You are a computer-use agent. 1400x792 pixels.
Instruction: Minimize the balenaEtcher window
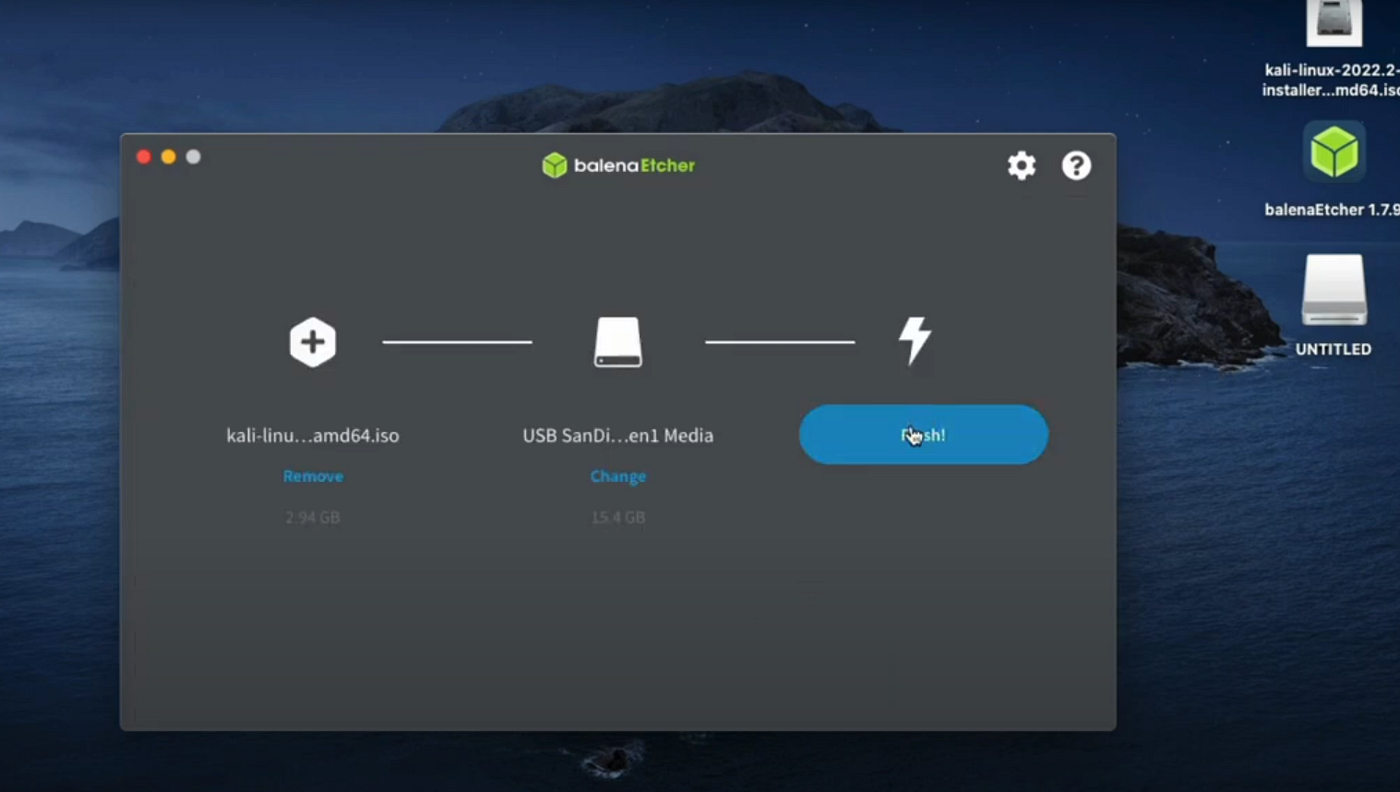click(x=168, y=157)
